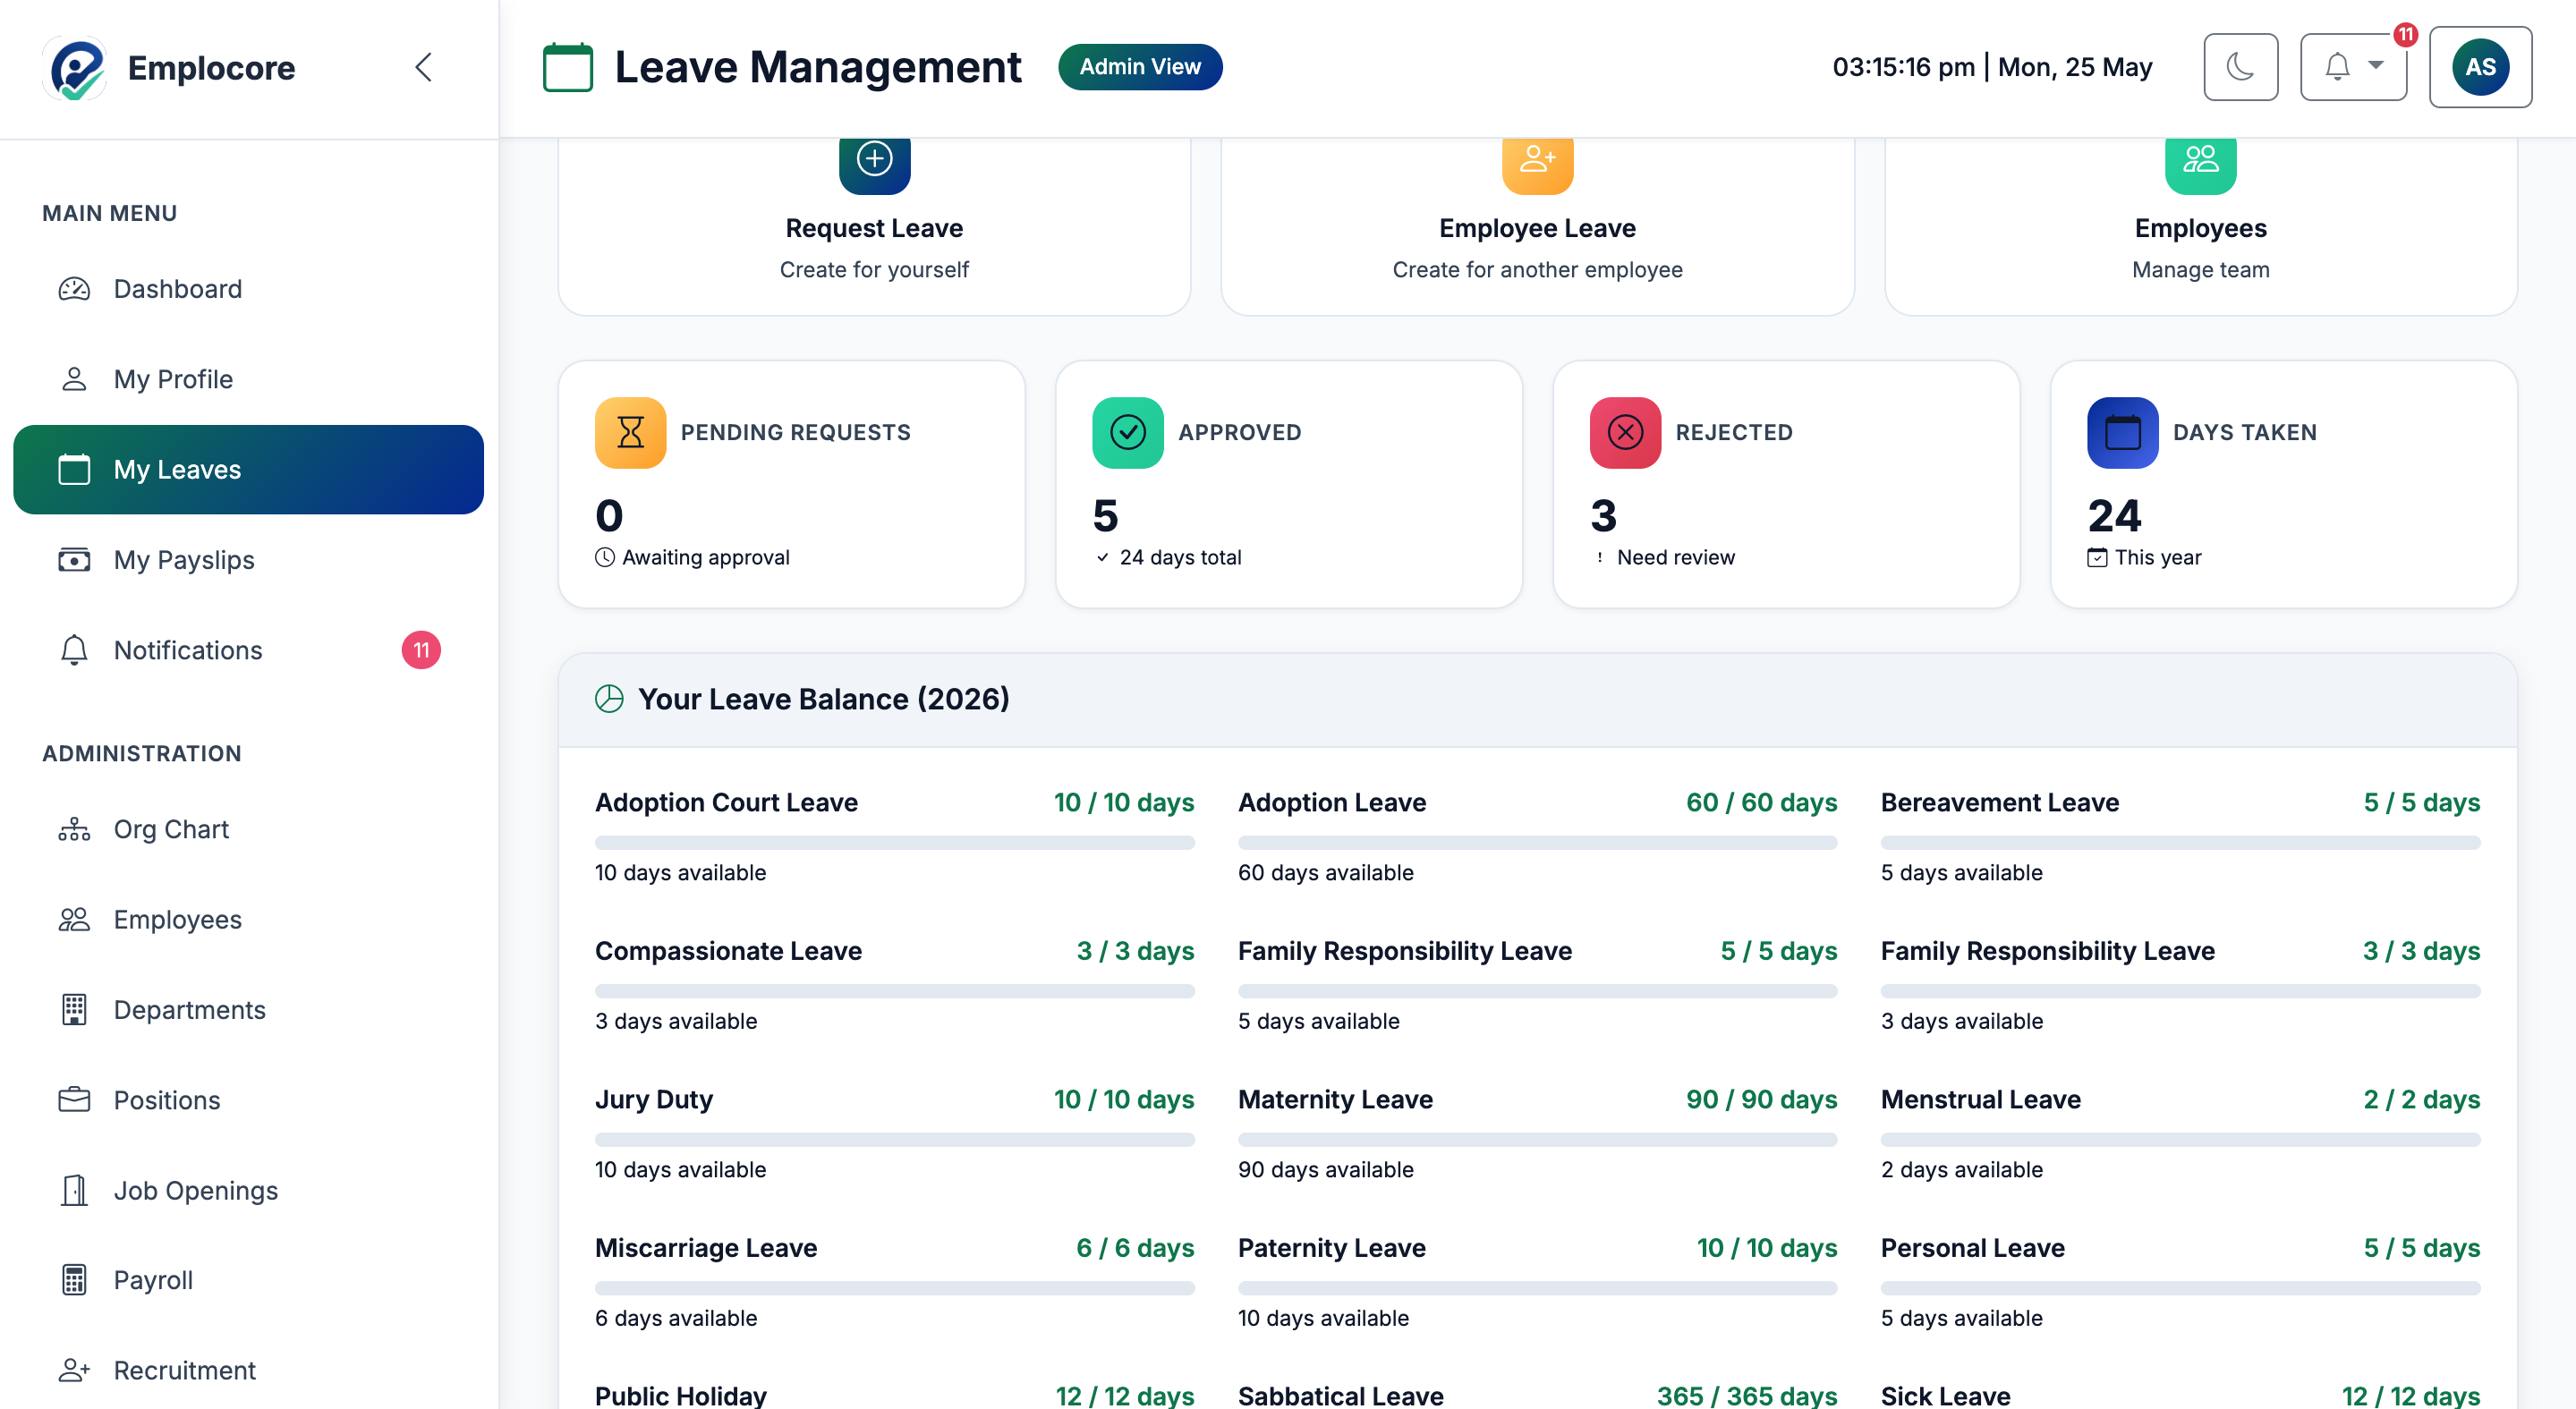Viewport: 2576px width, 1409px height.
Task: Open the notifications bell dropdown
Action: point(2353,67)
